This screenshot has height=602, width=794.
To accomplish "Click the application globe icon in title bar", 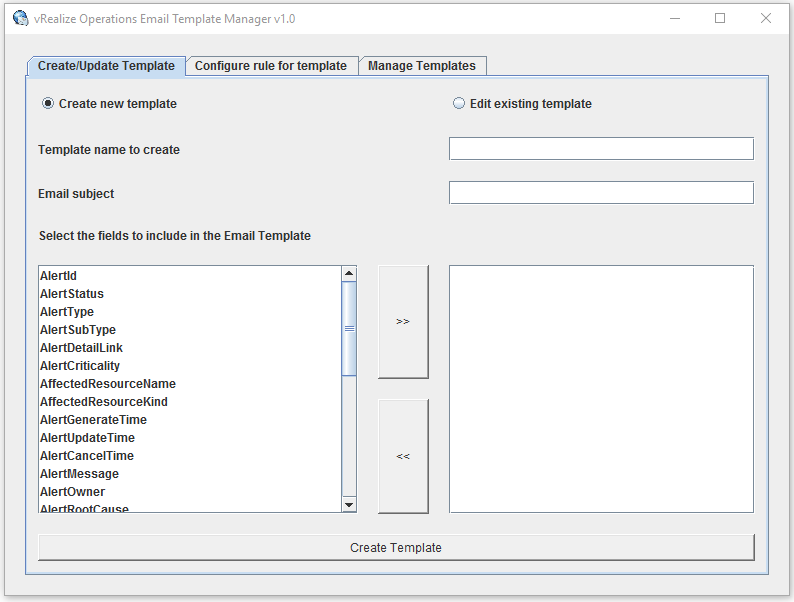I will click(x=21, y=18).
